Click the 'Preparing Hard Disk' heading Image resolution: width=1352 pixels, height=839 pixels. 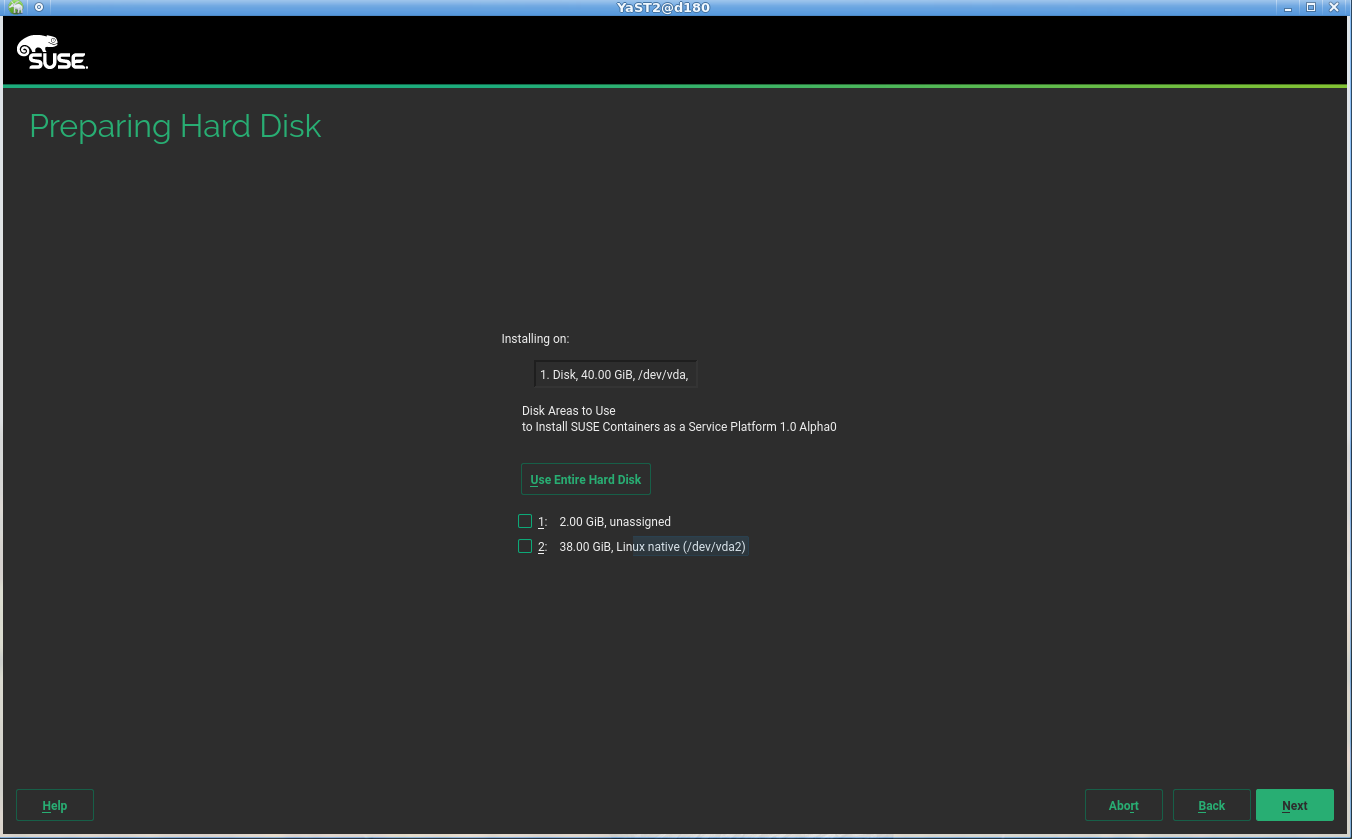[x=175, y=127]
